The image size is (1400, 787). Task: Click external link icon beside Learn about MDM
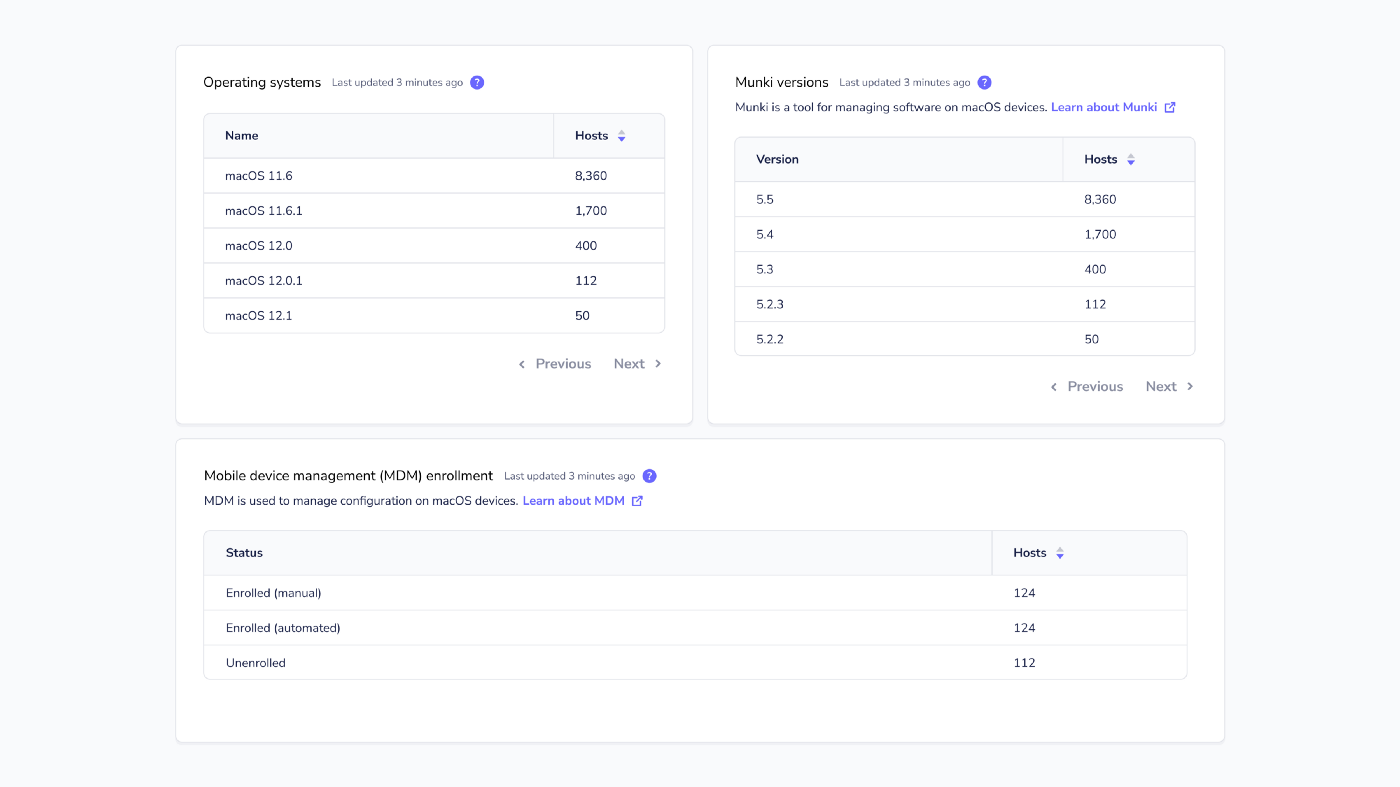click(637, 501)
